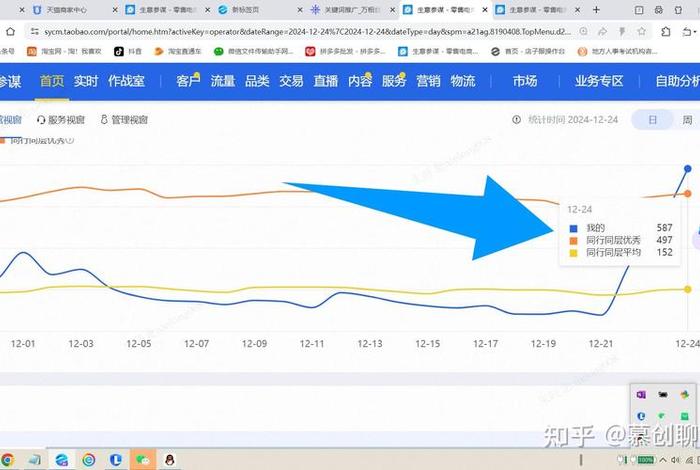The image size is (700, 470).
Task: Open the Edge browser taskbar icon
Action: 62,459
